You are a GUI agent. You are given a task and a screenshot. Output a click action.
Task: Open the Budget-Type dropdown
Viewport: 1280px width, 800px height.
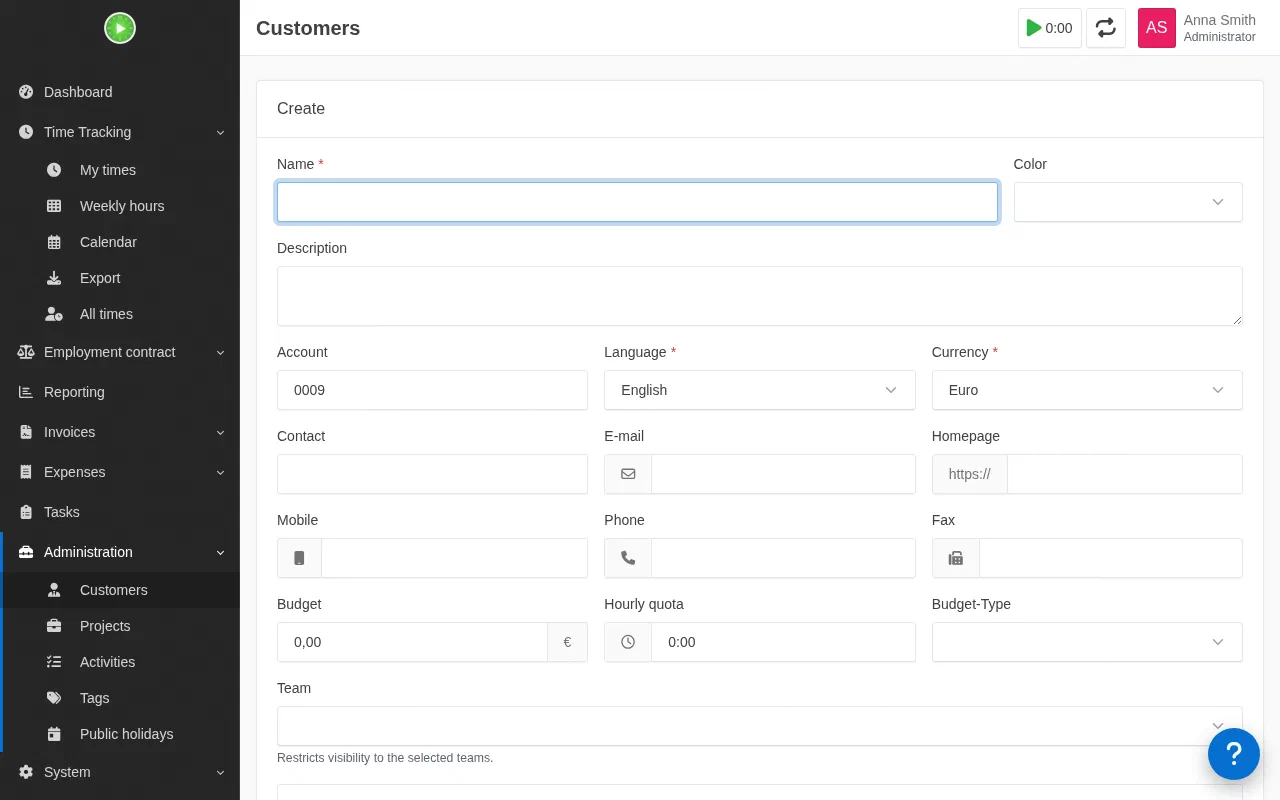click(1087, 642)
